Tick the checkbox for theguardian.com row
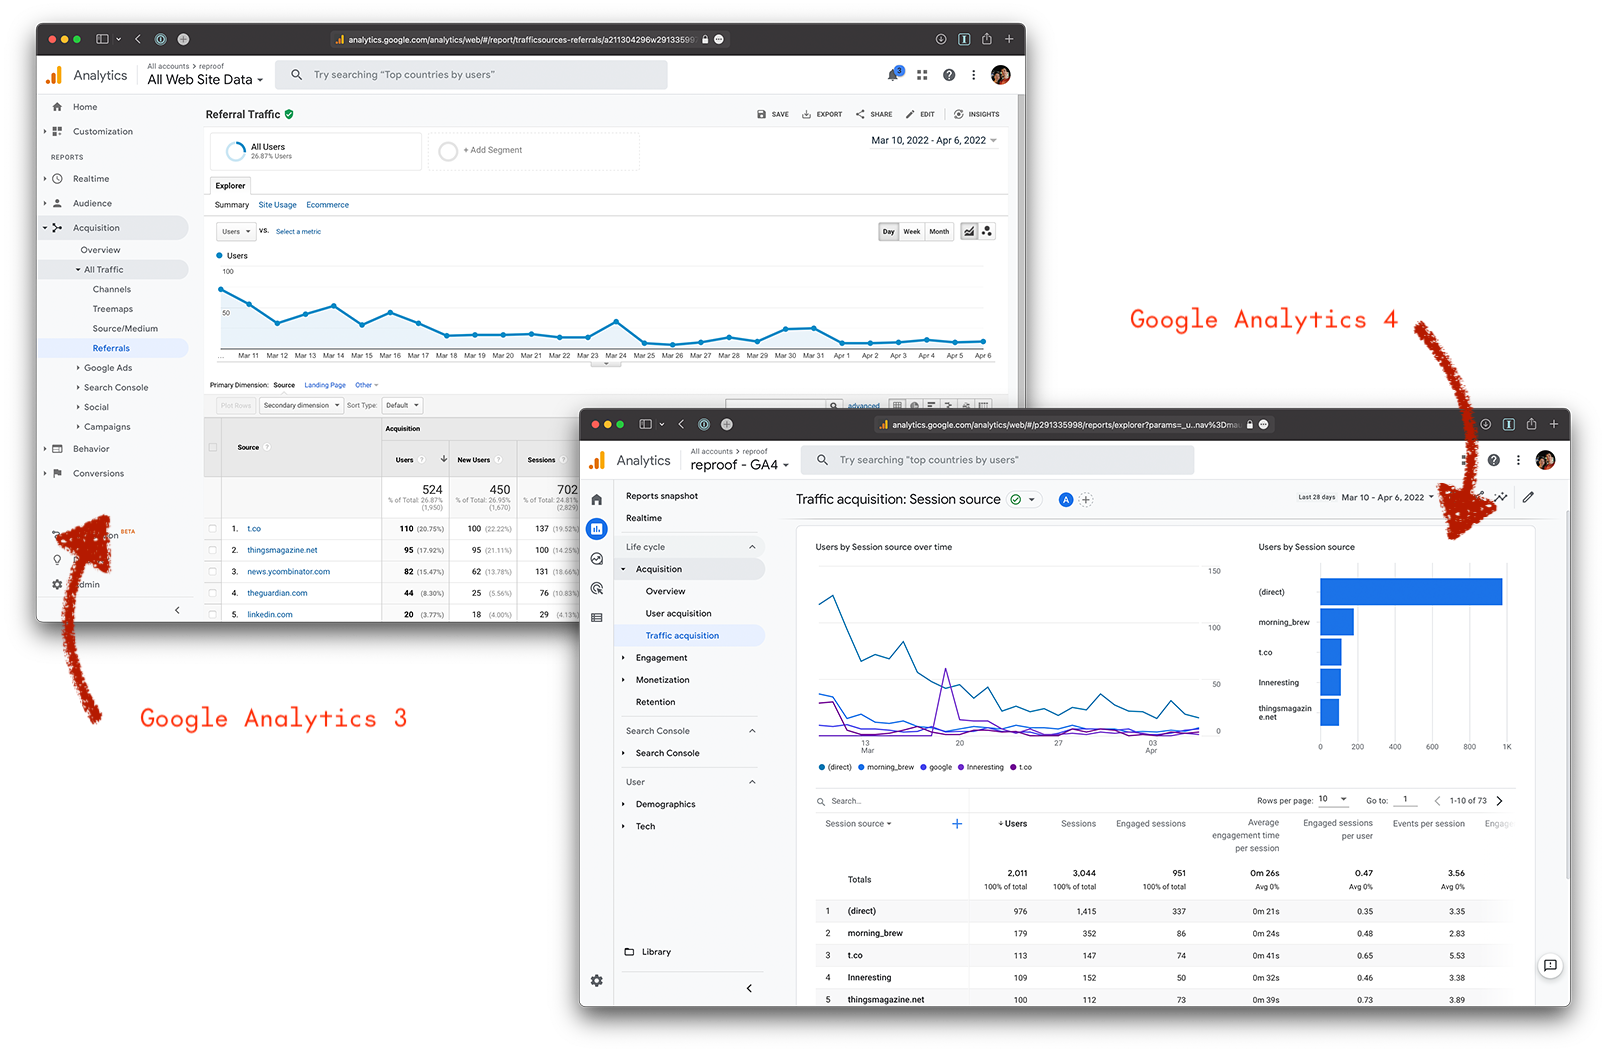The image size is (1602, 1052). coord(212,593)
